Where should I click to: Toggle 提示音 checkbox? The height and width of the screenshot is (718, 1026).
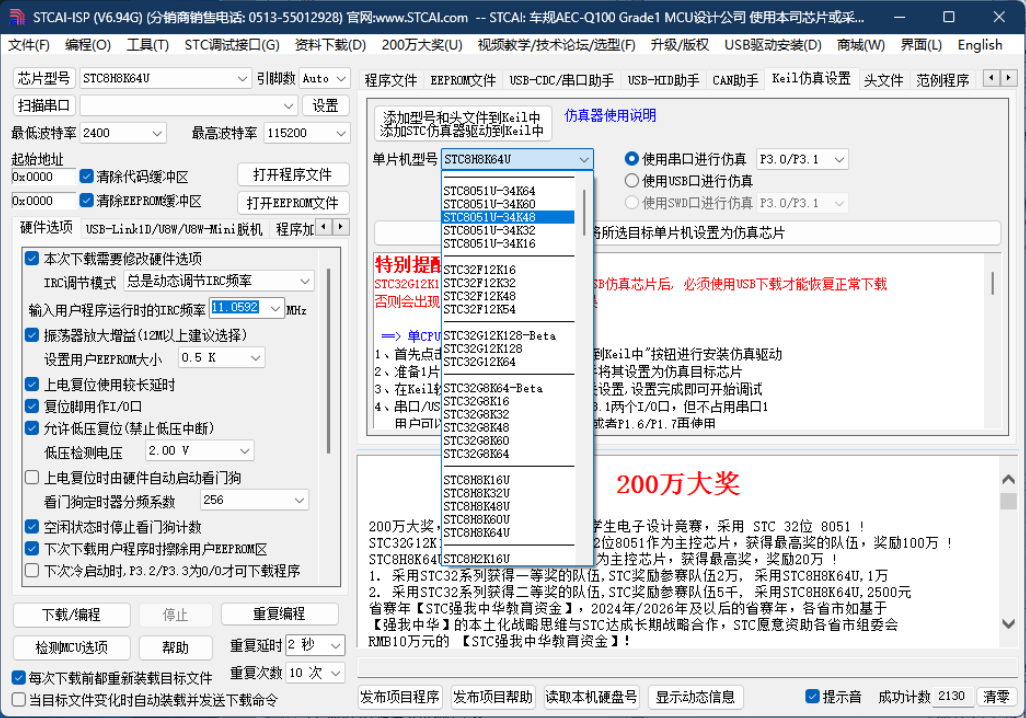pos(812,696)
